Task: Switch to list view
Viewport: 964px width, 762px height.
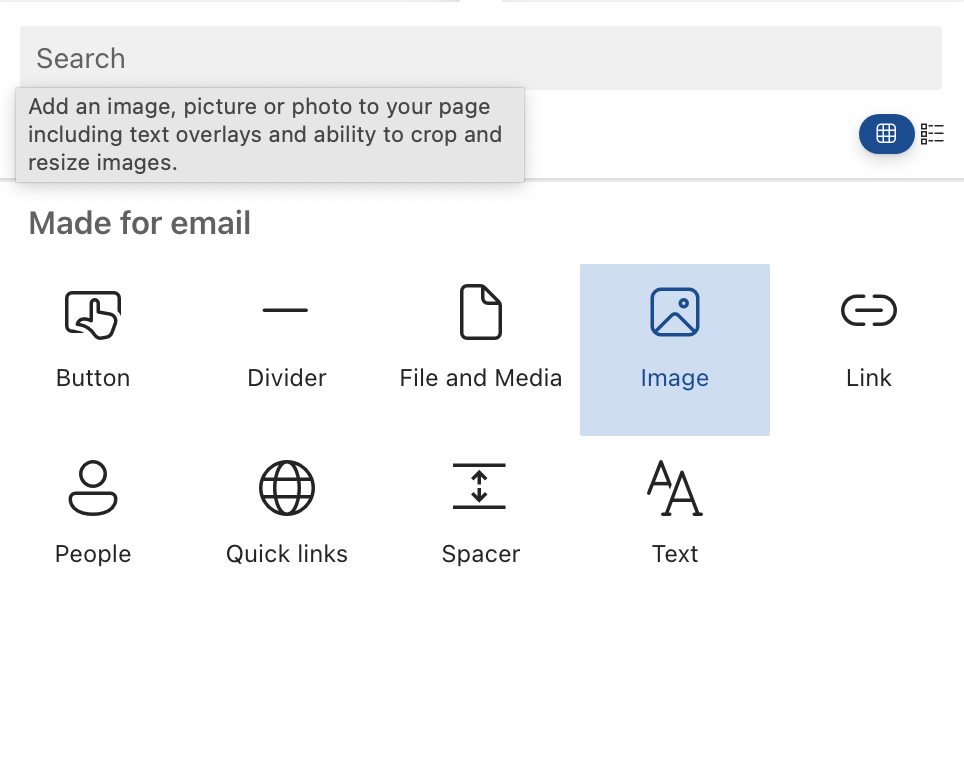Action: point(932,134)
